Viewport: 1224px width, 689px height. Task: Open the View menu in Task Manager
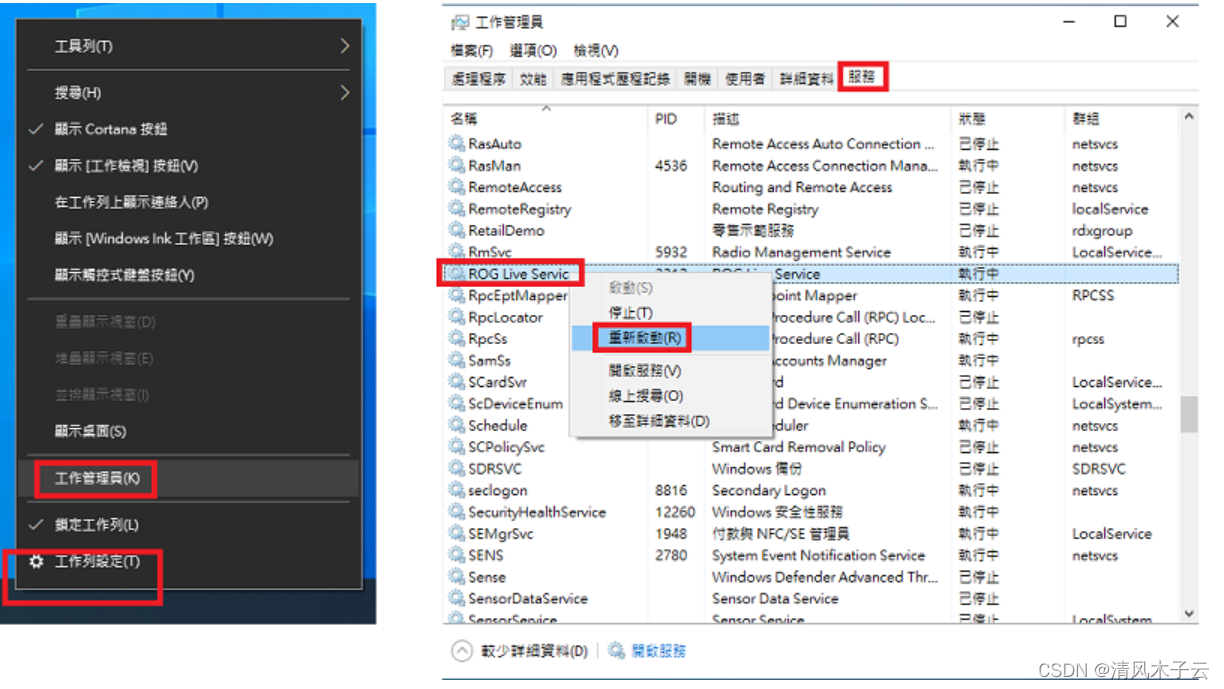tap(596, 51)
